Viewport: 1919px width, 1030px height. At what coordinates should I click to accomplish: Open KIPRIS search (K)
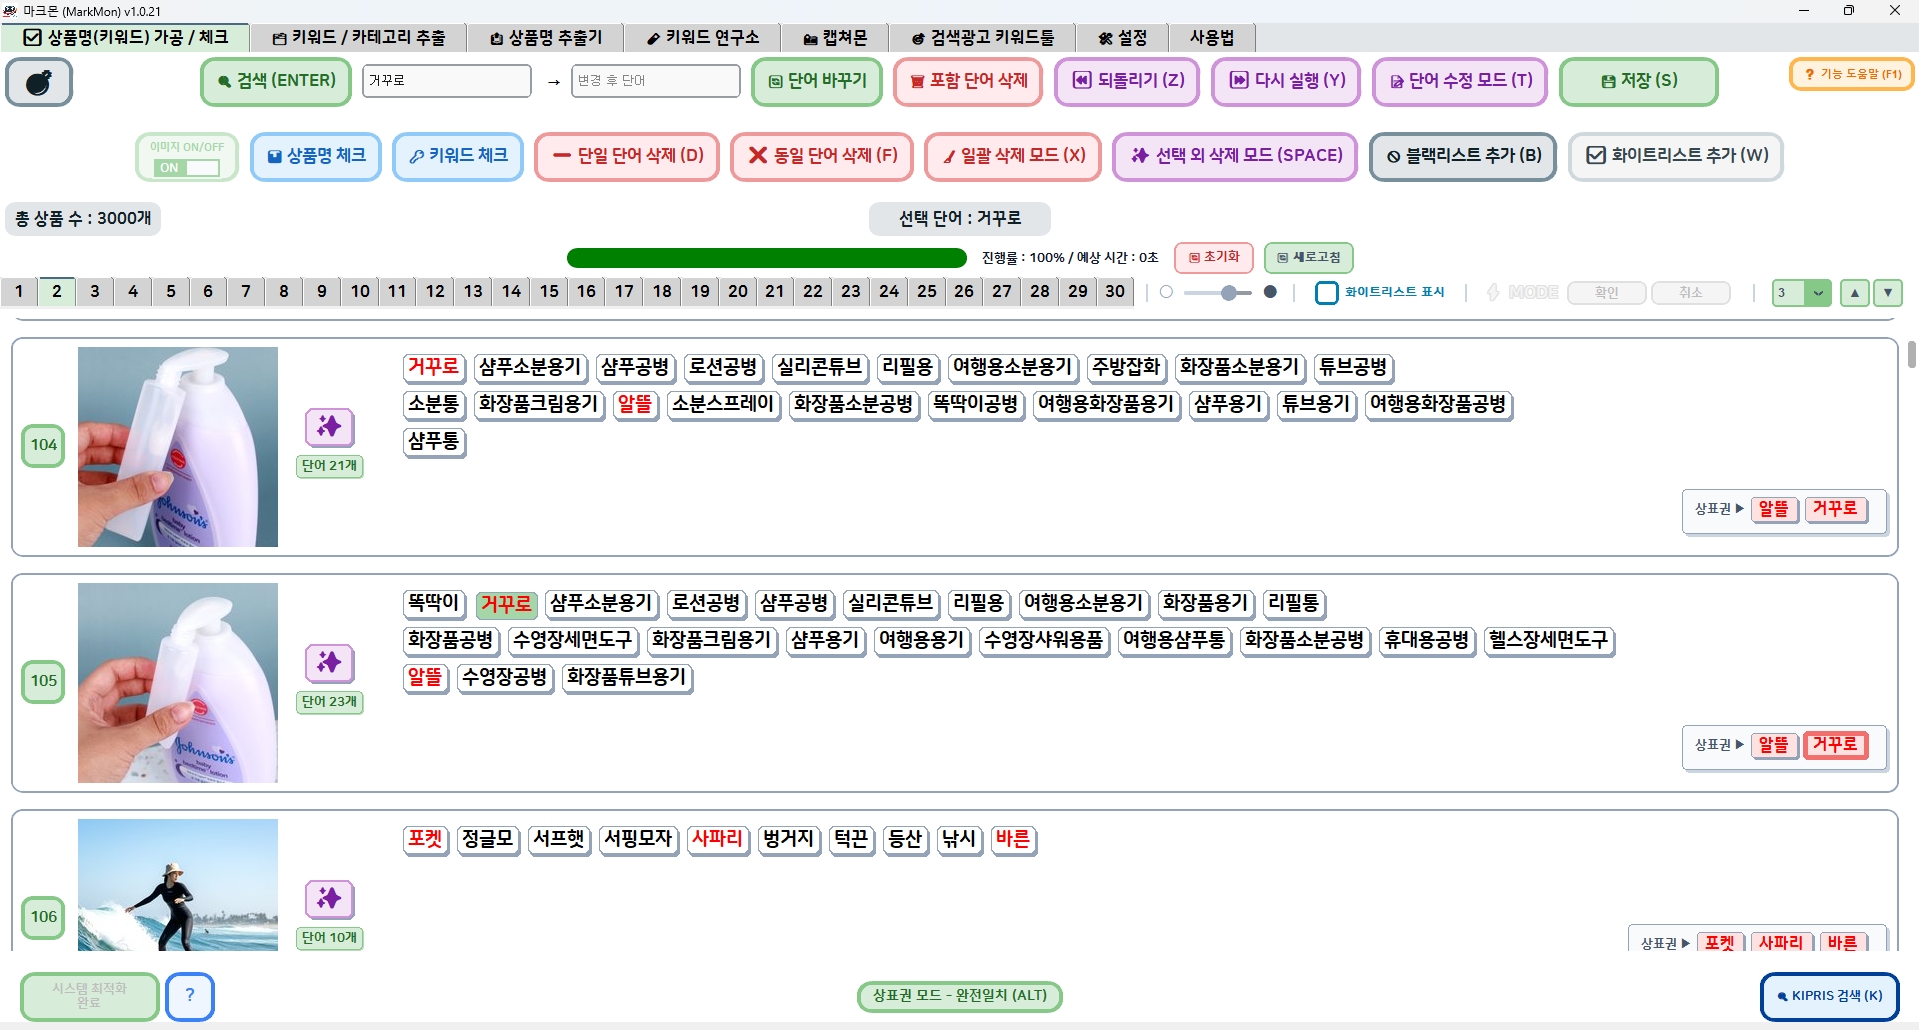coord(1829,996)
